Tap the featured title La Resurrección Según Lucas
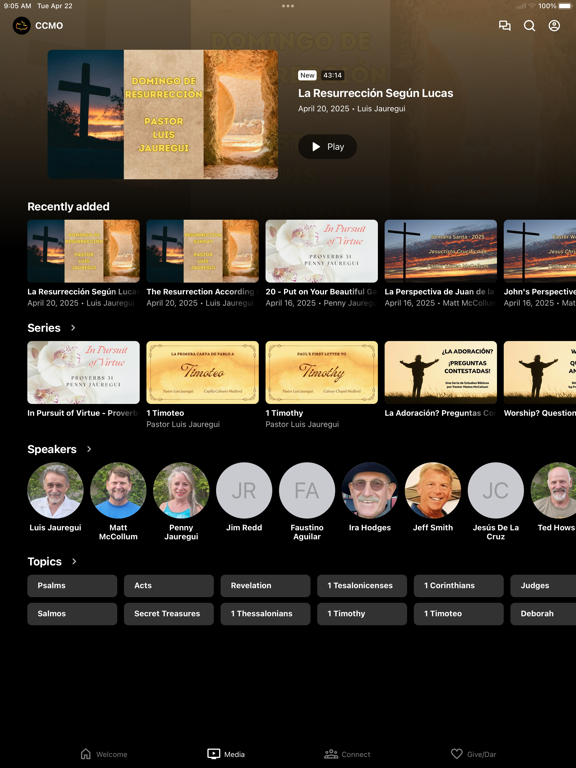Viewport: 576px width, 768px height. click(x=376, y=93)
